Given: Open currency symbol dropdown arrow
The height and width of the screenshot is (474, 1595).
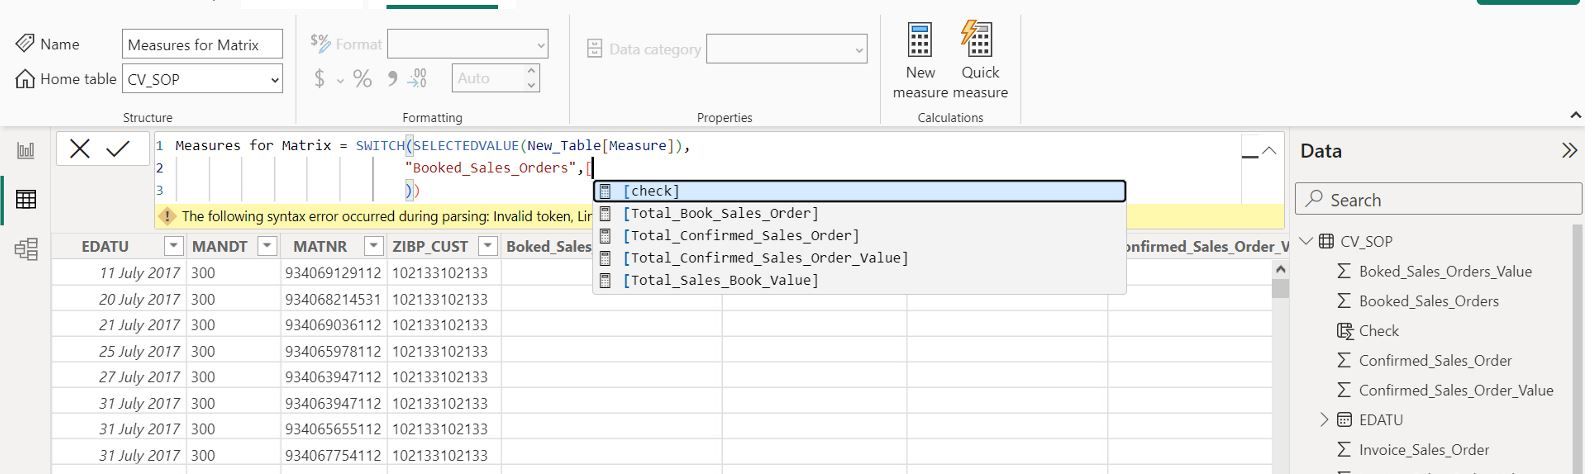Looking at the screenshot, I should pos(340,80).
